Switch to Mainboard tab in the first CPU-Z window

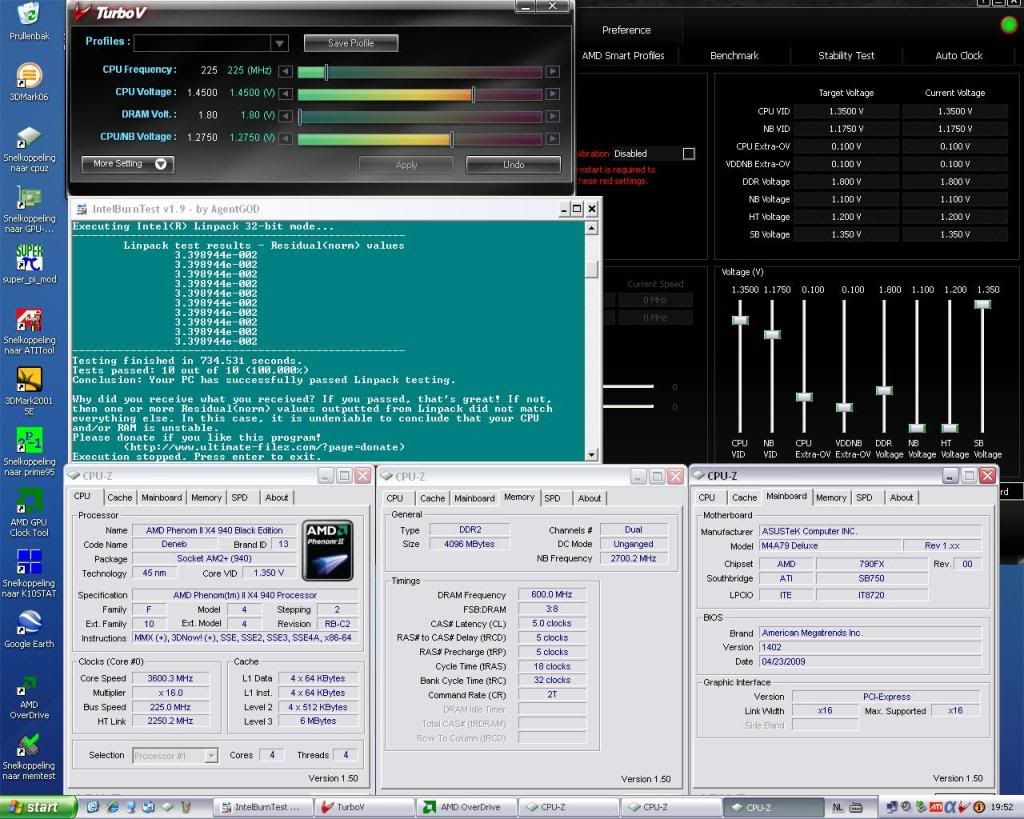coord(161,497)
